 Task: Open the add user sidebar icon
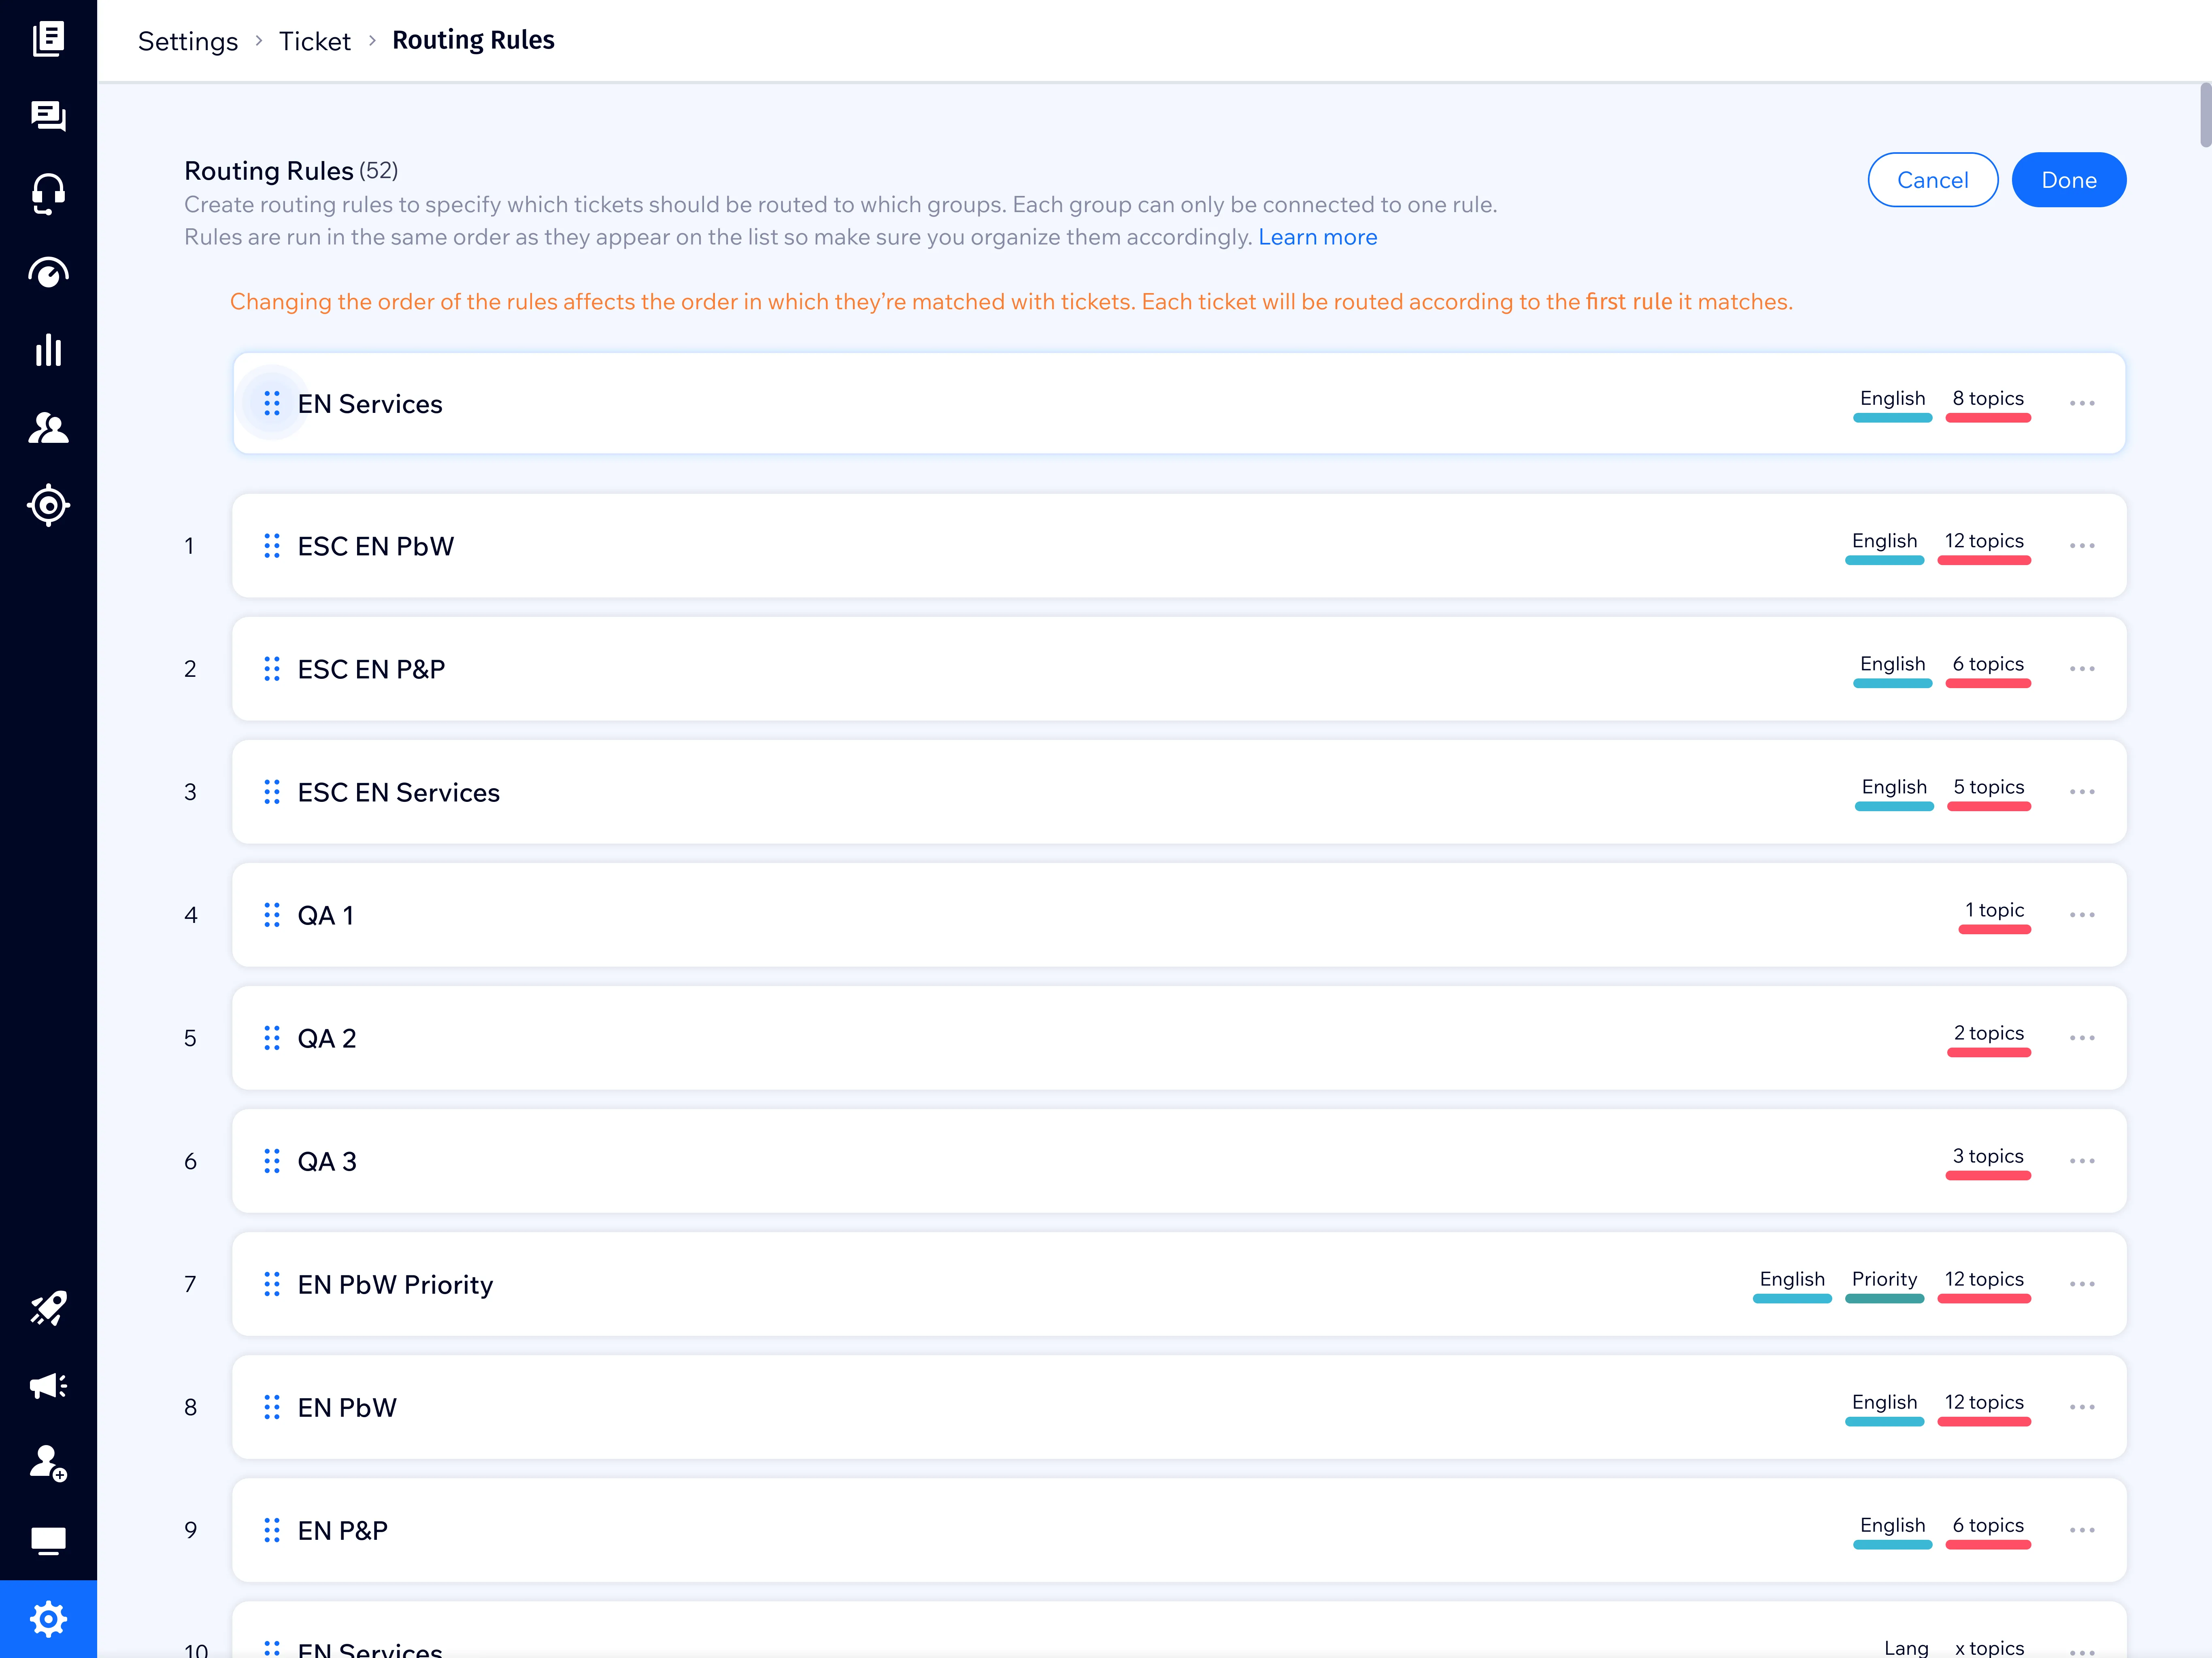48,1463
